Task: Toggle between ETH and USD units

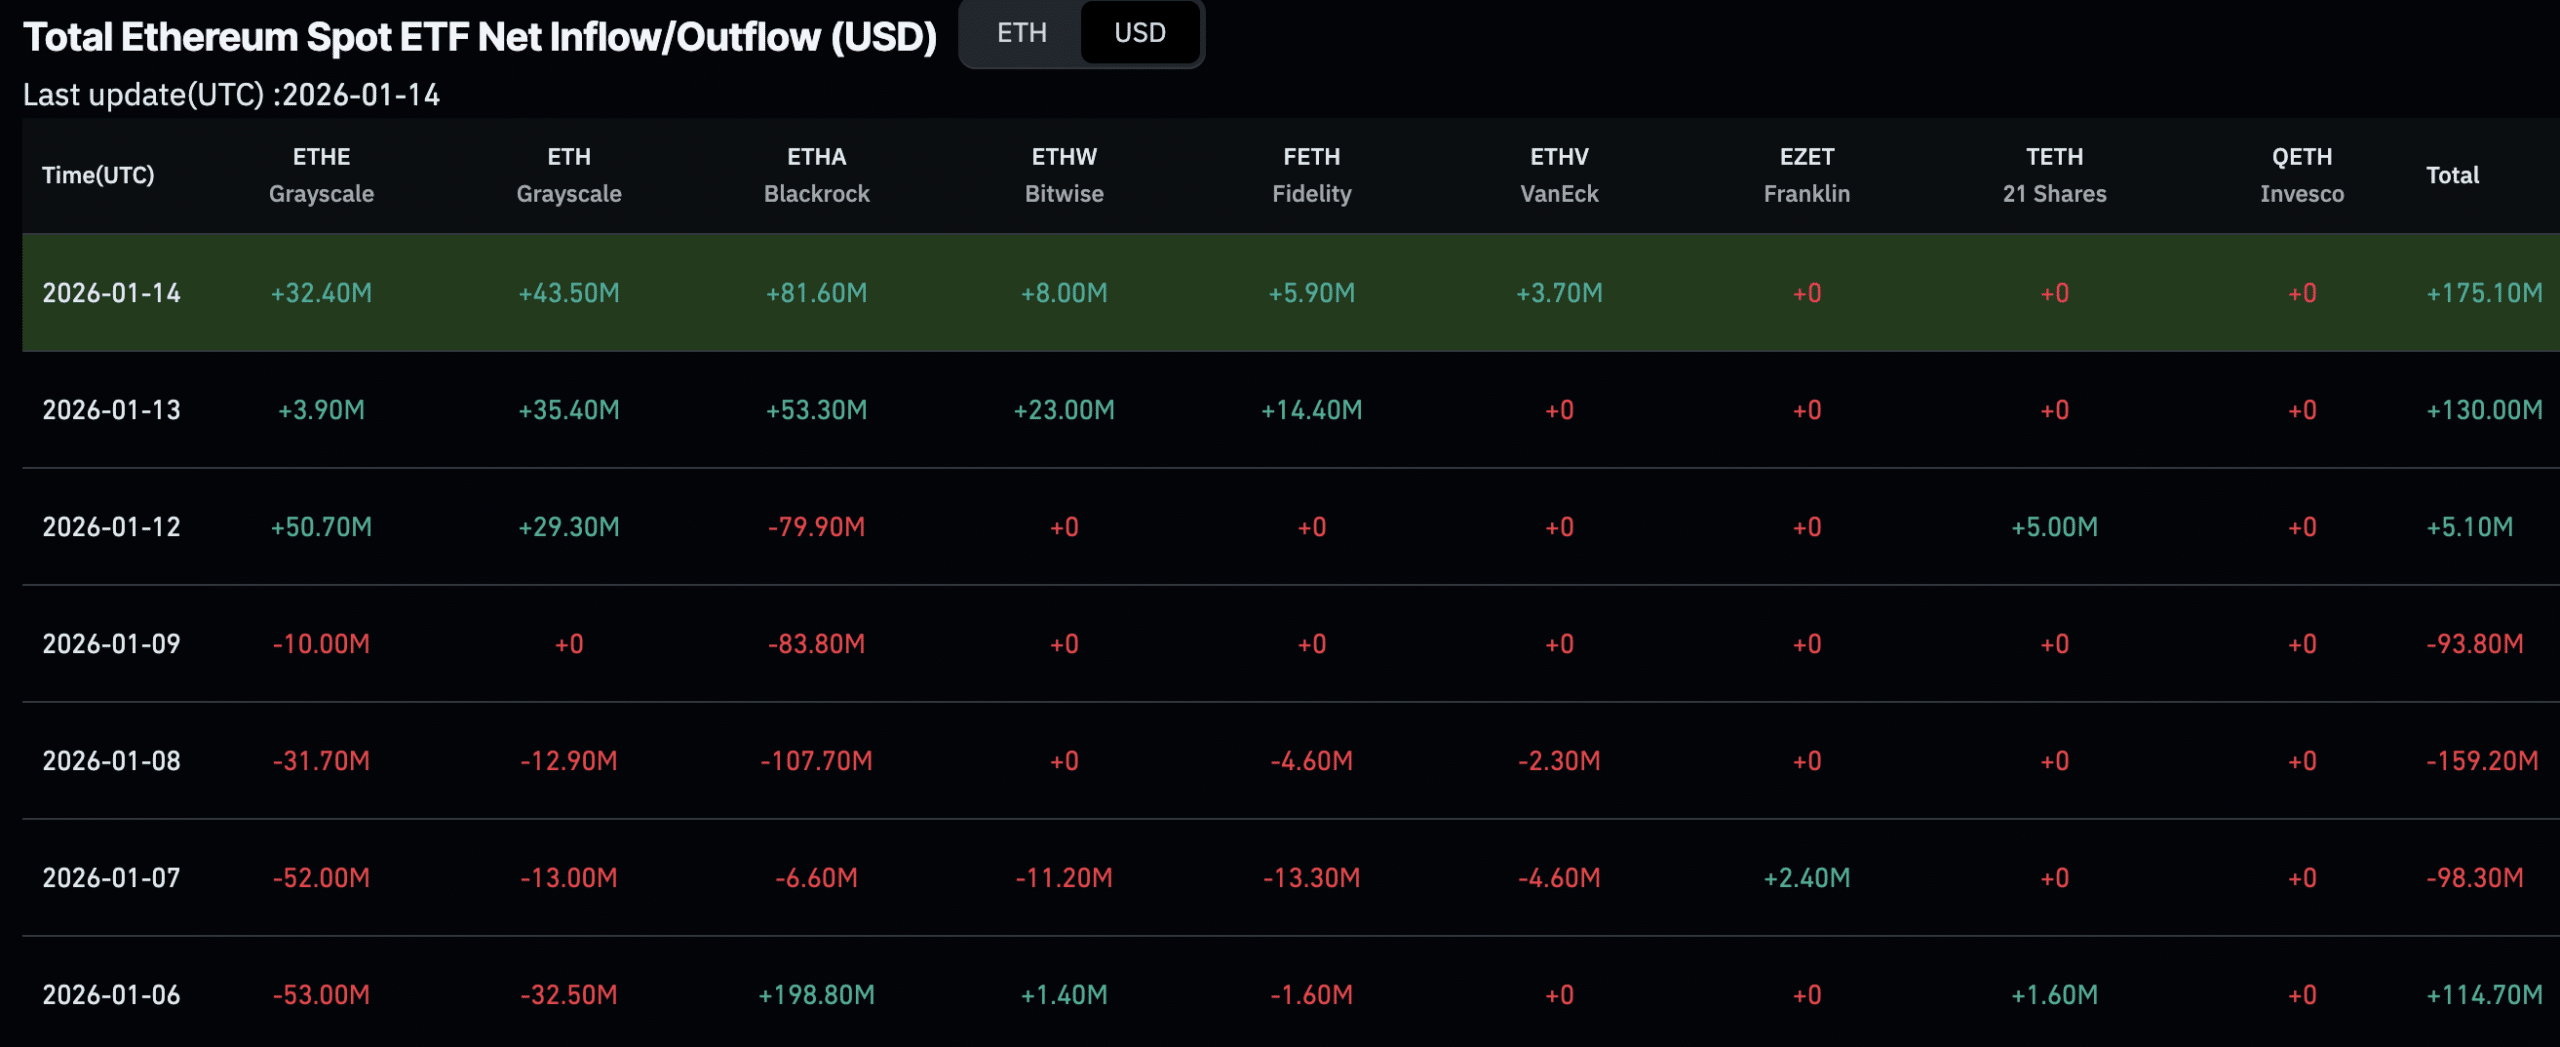Action: (1080, 33)
